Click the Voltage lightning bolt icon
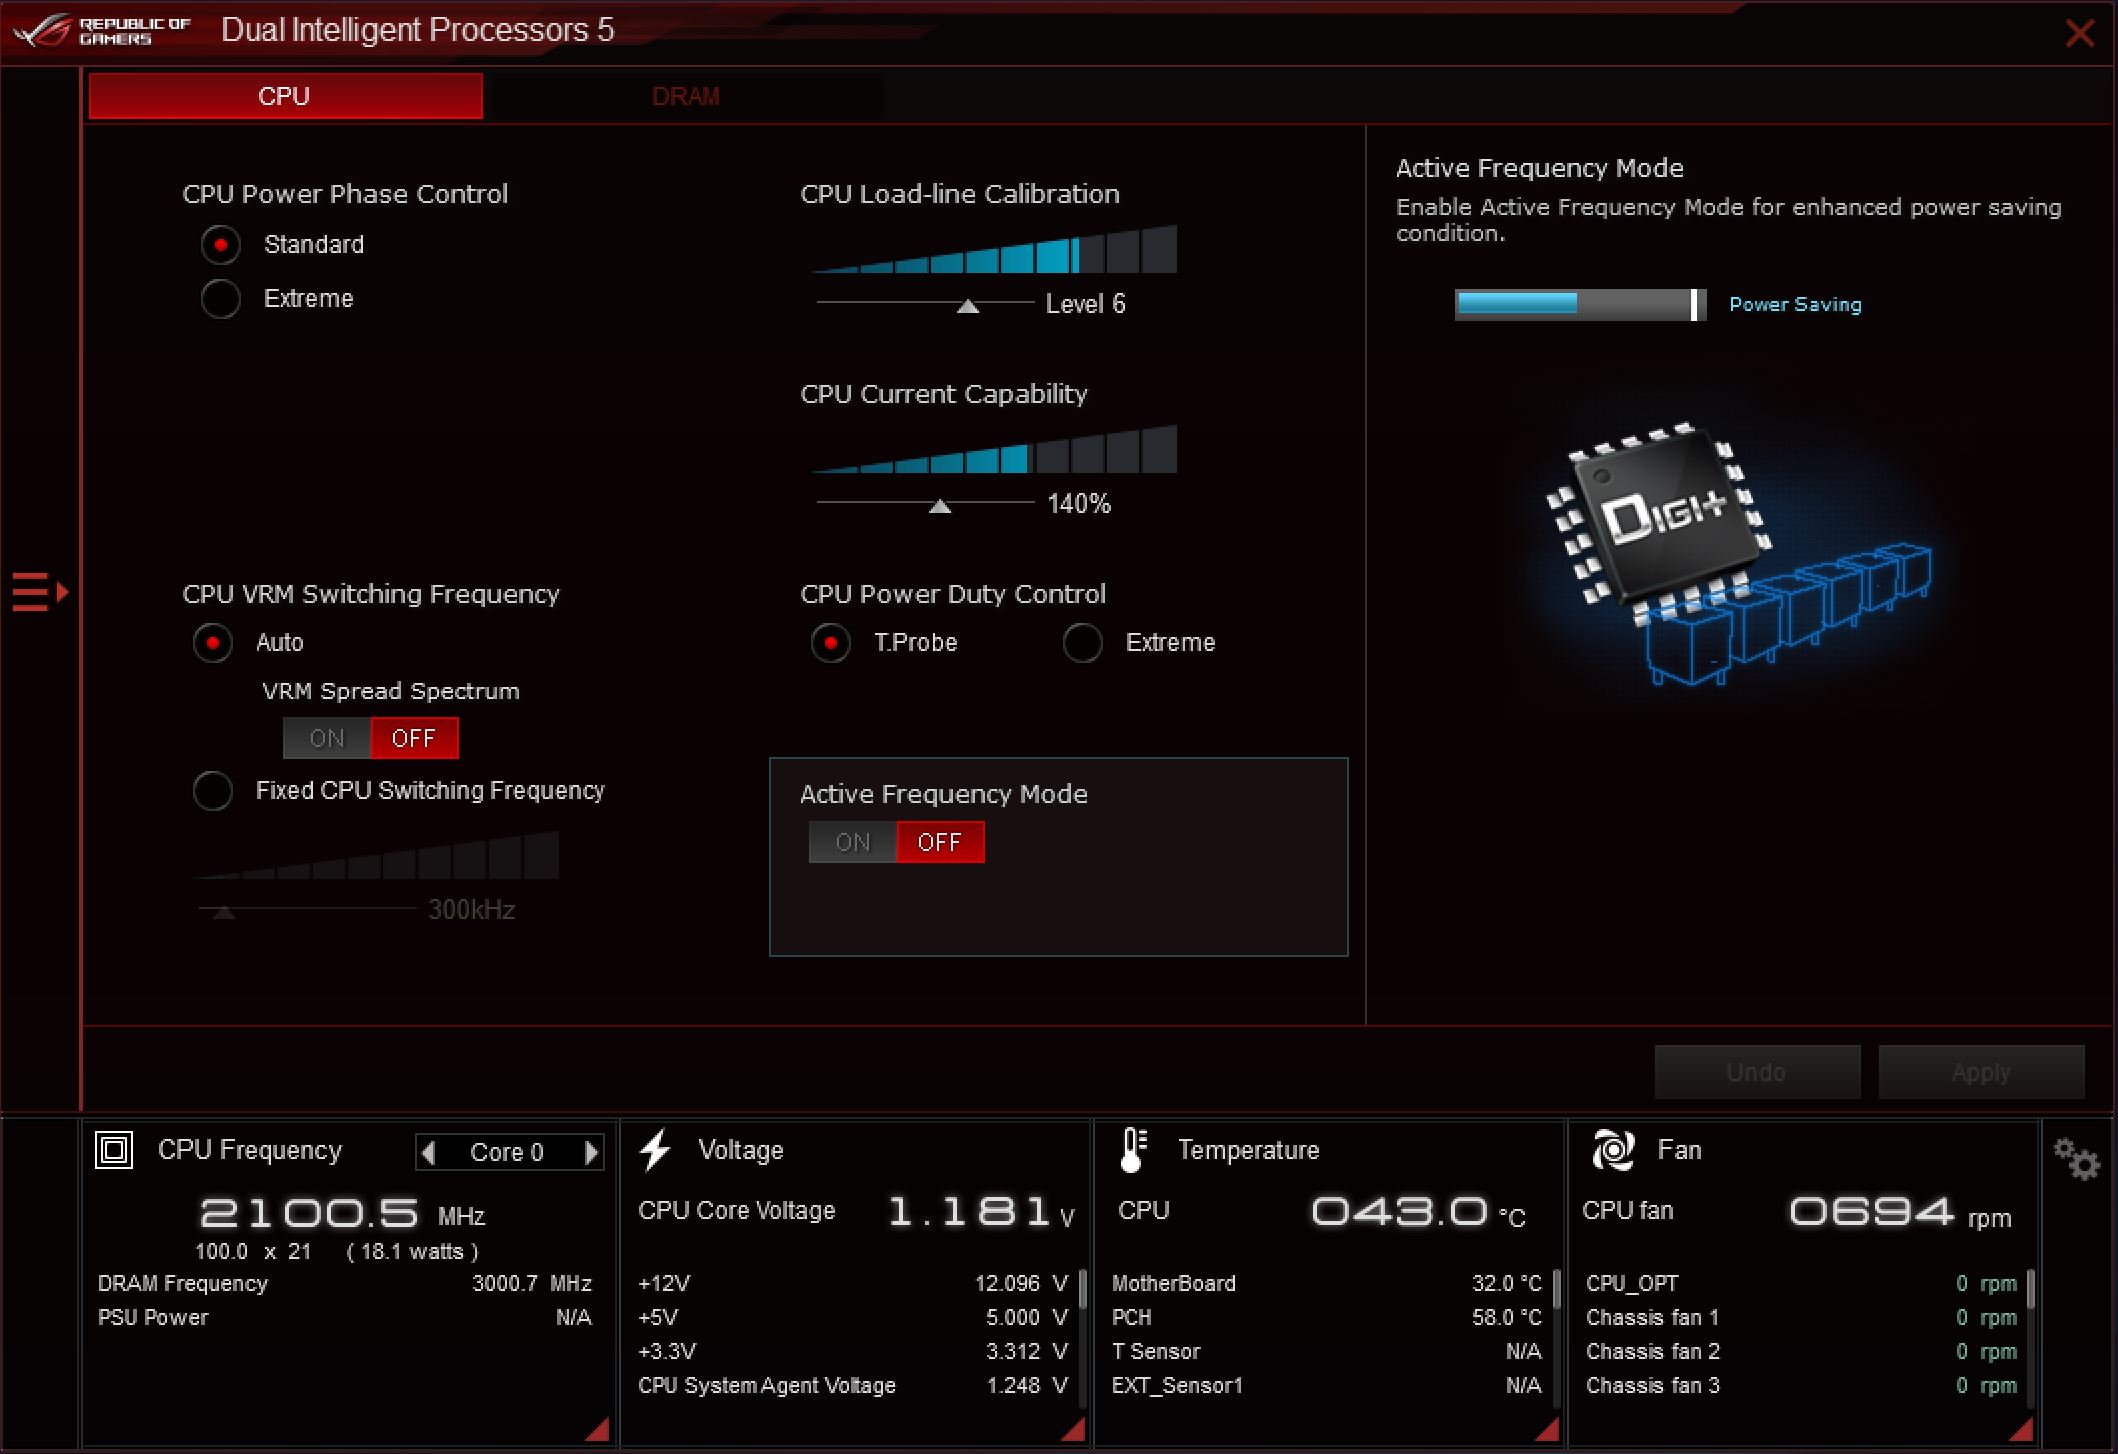Screen dimensions: 2118x1454 (655, 1150)
